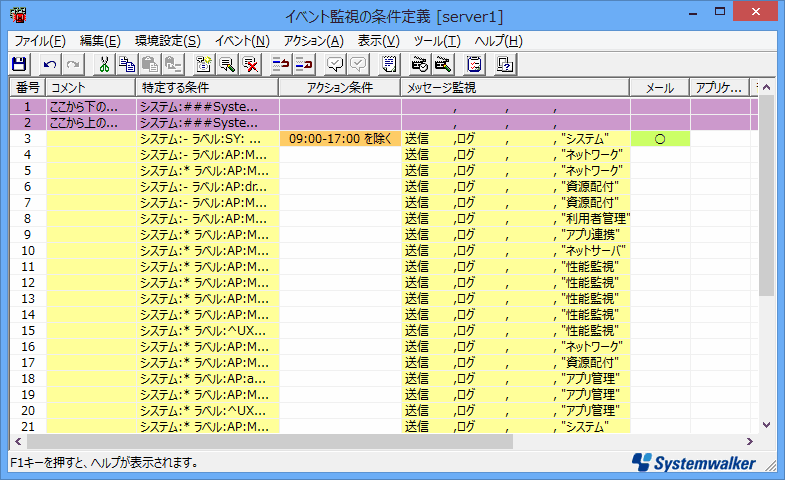Open the ヘルプ(H) menu

(x=498, y=41)
